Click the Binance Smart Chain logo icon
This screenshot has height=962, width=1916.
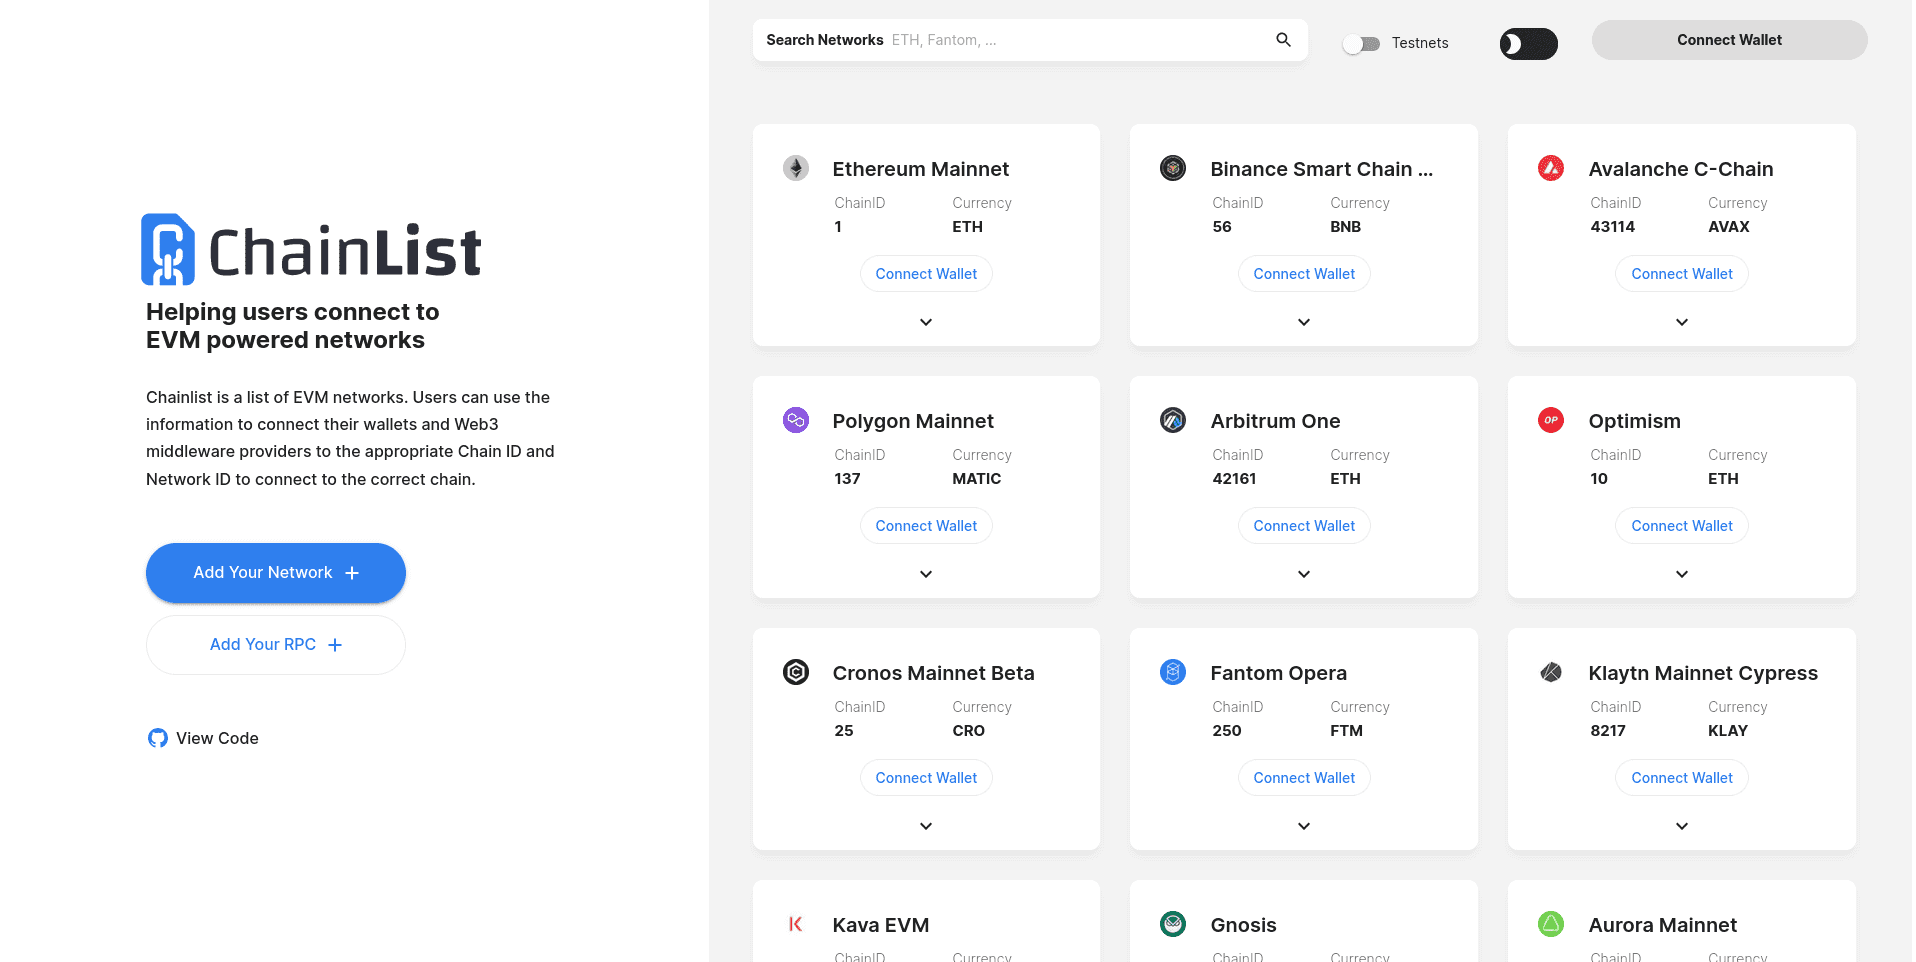(1173, 168)
